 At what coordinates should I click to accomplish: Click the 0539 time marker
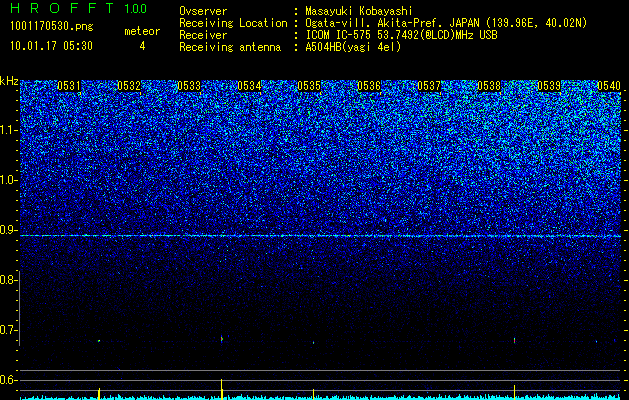pos(549,86)
